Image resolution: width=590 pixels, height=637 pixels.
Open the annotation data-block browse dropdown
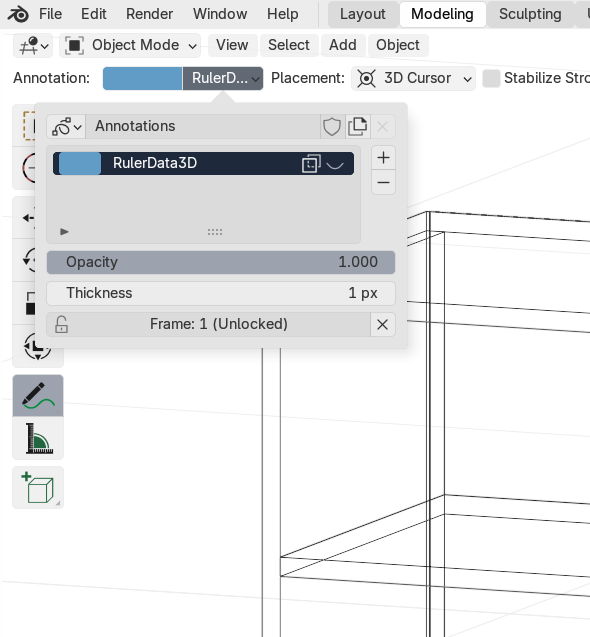[x=66, y=127]
